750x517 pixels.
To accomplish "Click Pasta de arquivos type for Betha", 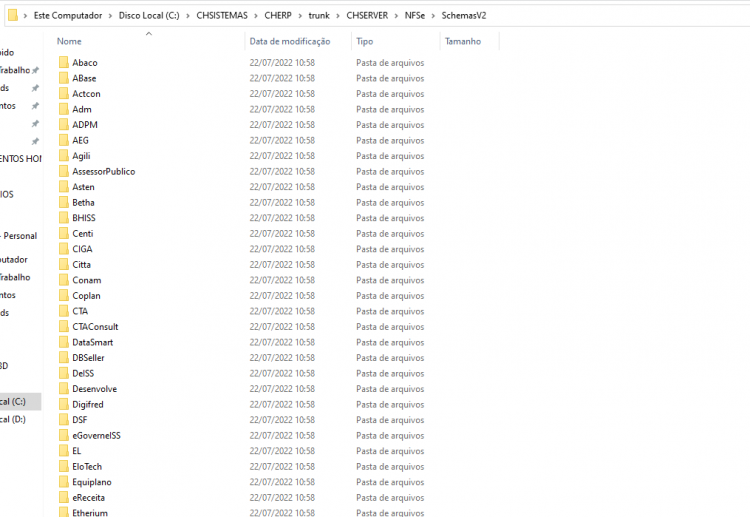I will [x=390, y=202].
